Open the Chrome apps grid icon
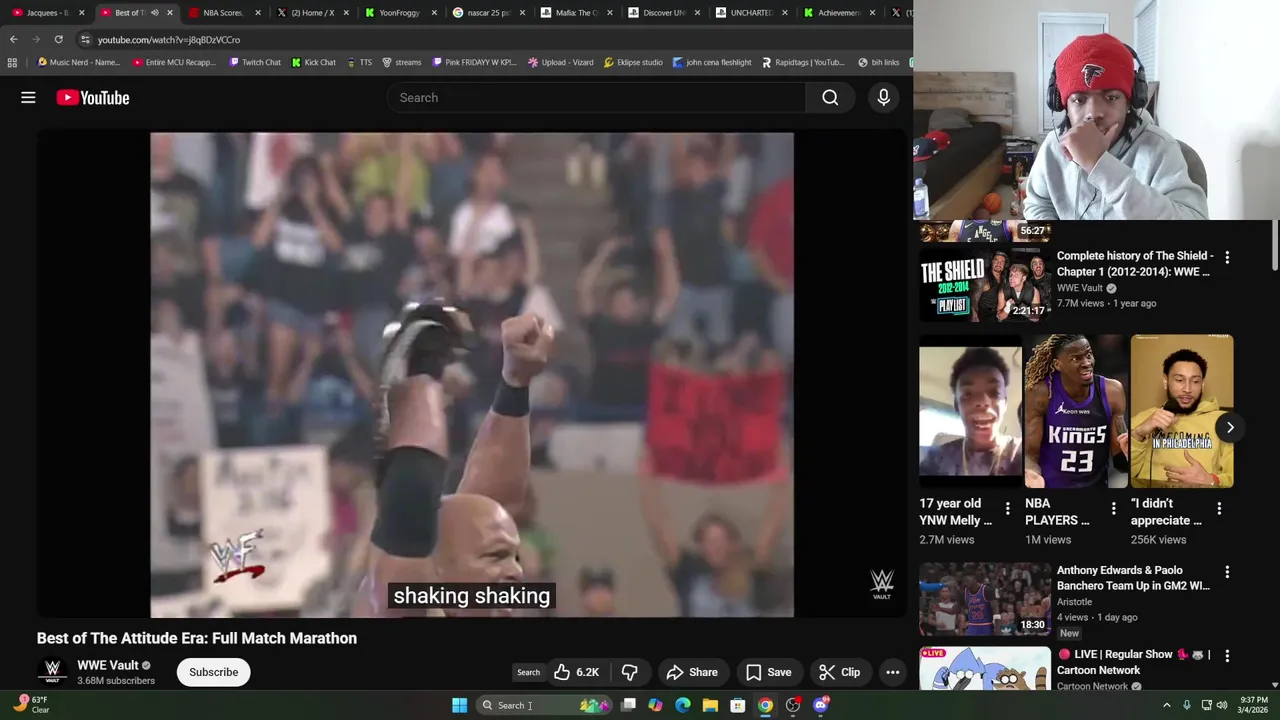The width and height of the screenshot is (1280, 720). coord(12,62)
